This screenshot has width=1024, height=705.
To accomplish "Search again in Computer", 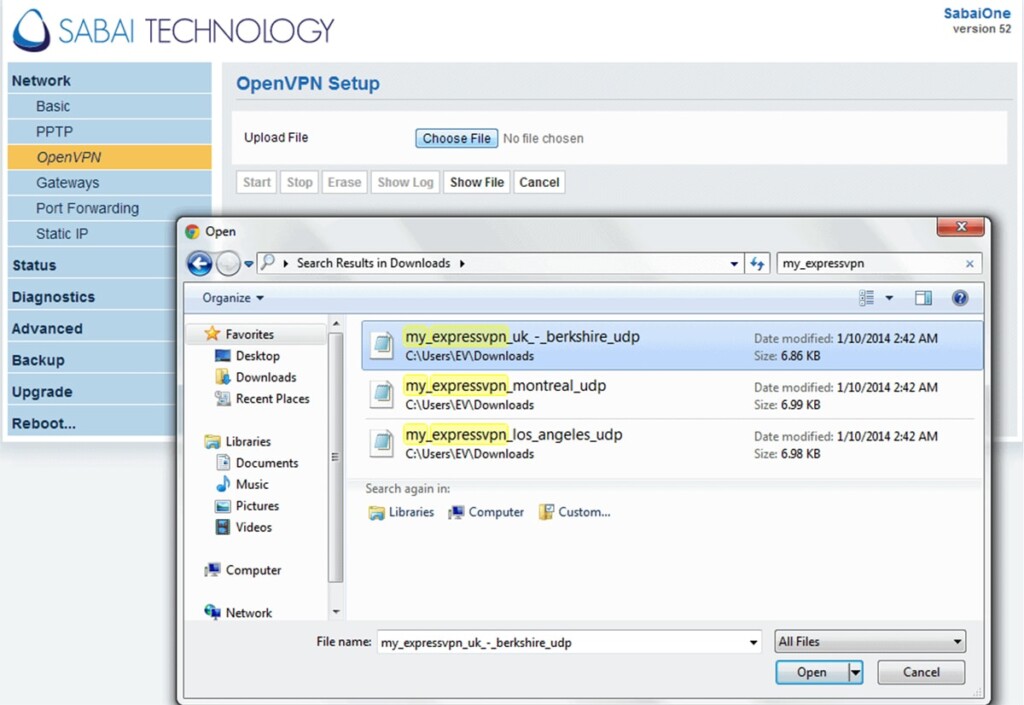I will pyautogui.click(x=486, y=512).
